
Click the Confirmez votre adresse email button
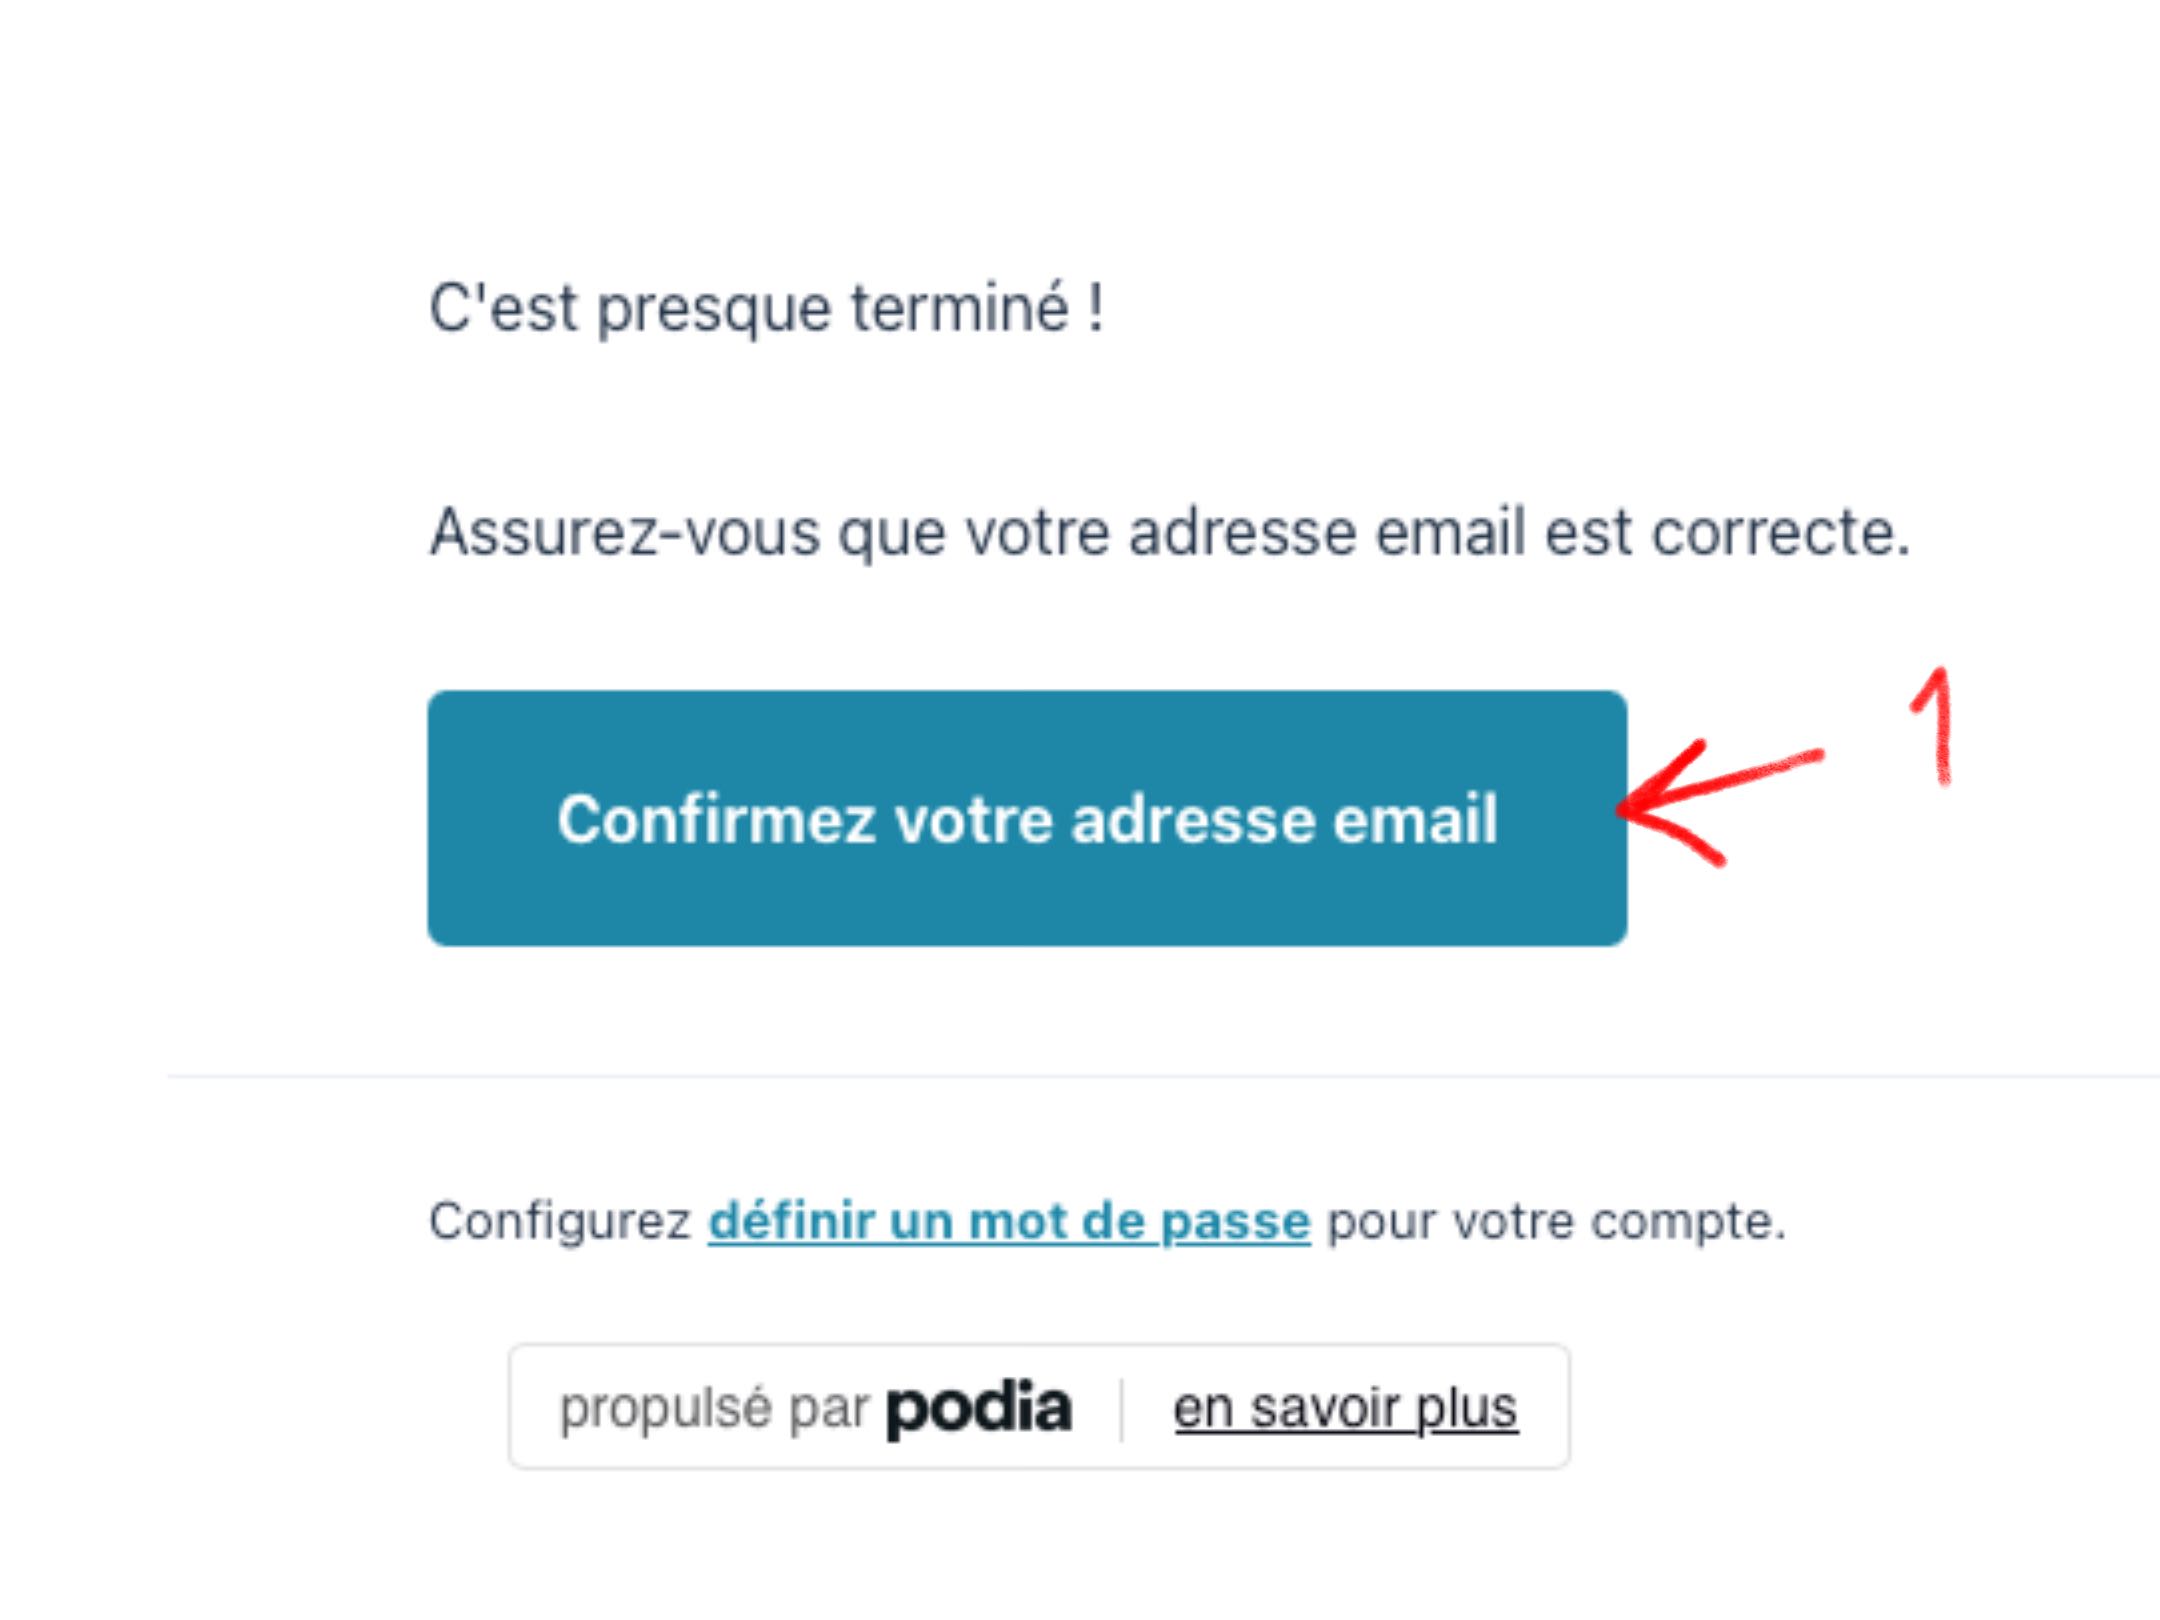point(1027,818)
